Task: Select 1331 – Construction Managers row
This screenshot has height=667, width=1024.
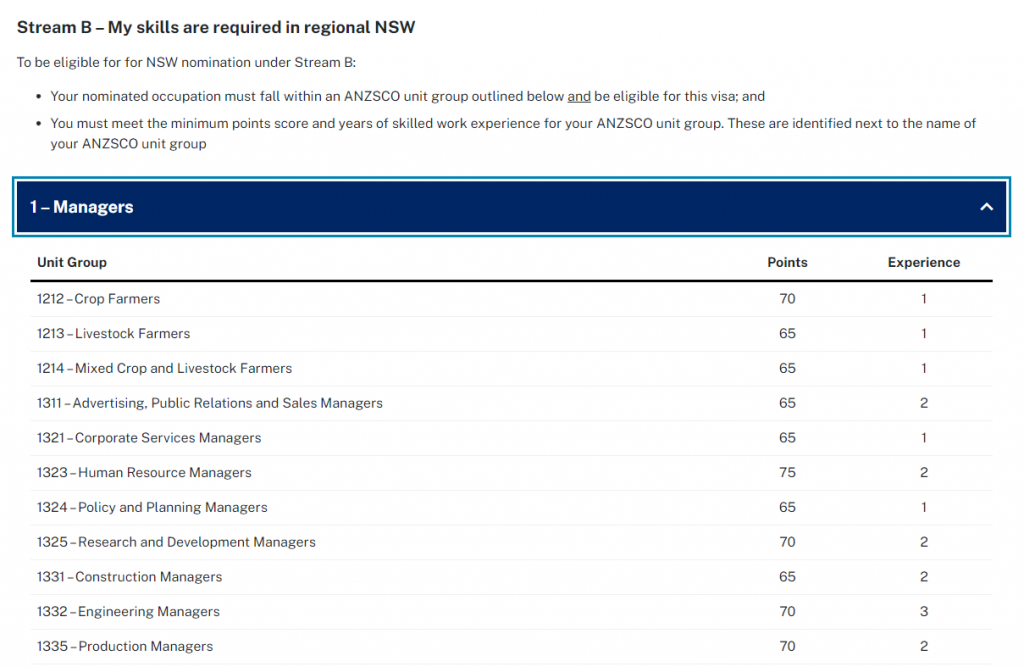Action: (130, 577)
